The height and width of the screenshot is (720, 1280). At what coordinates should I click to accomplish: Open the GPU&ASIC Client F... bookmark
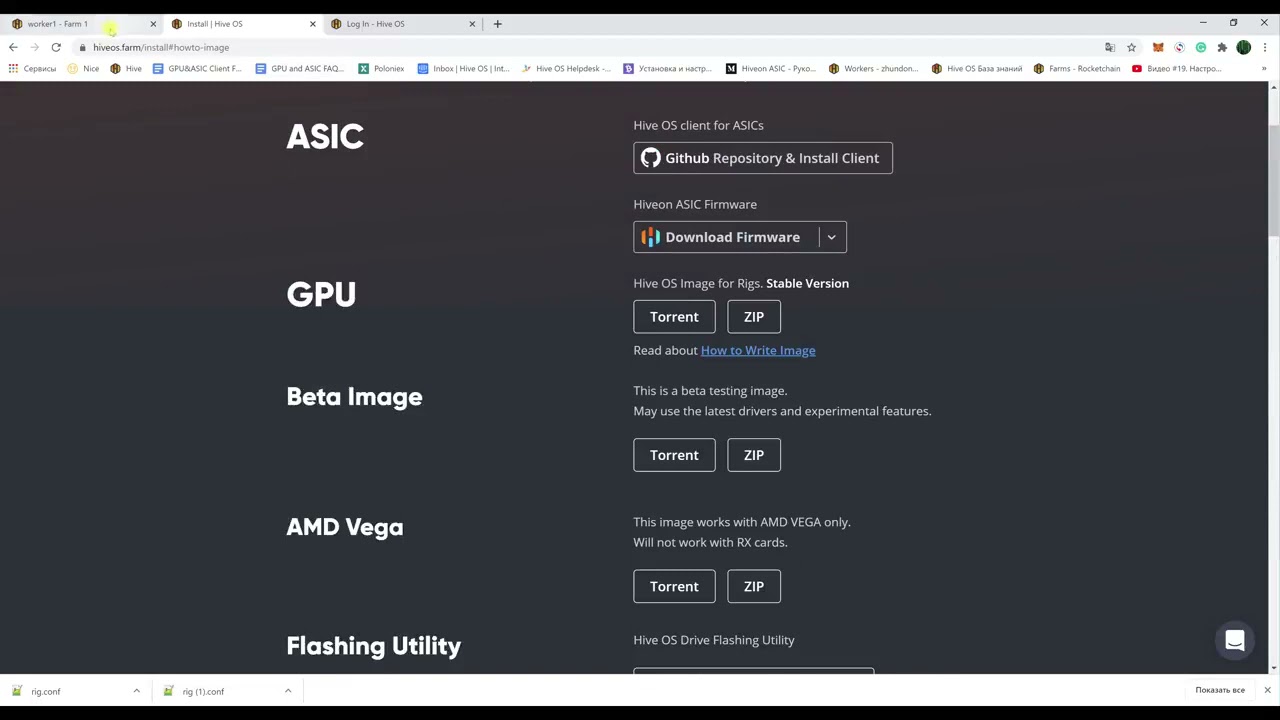point(197,68)
